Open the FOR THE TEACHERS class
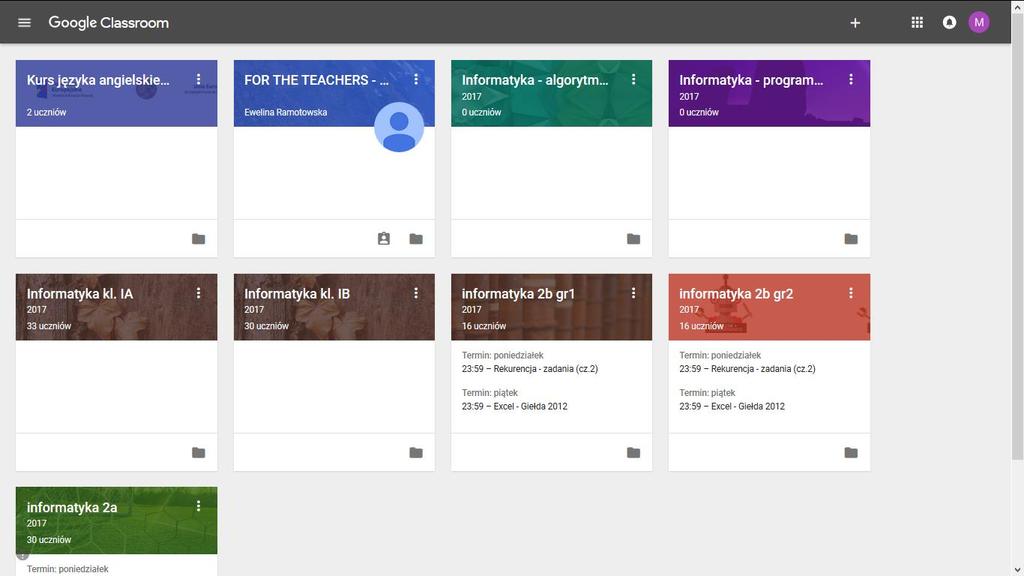 (x=316, y=80)
